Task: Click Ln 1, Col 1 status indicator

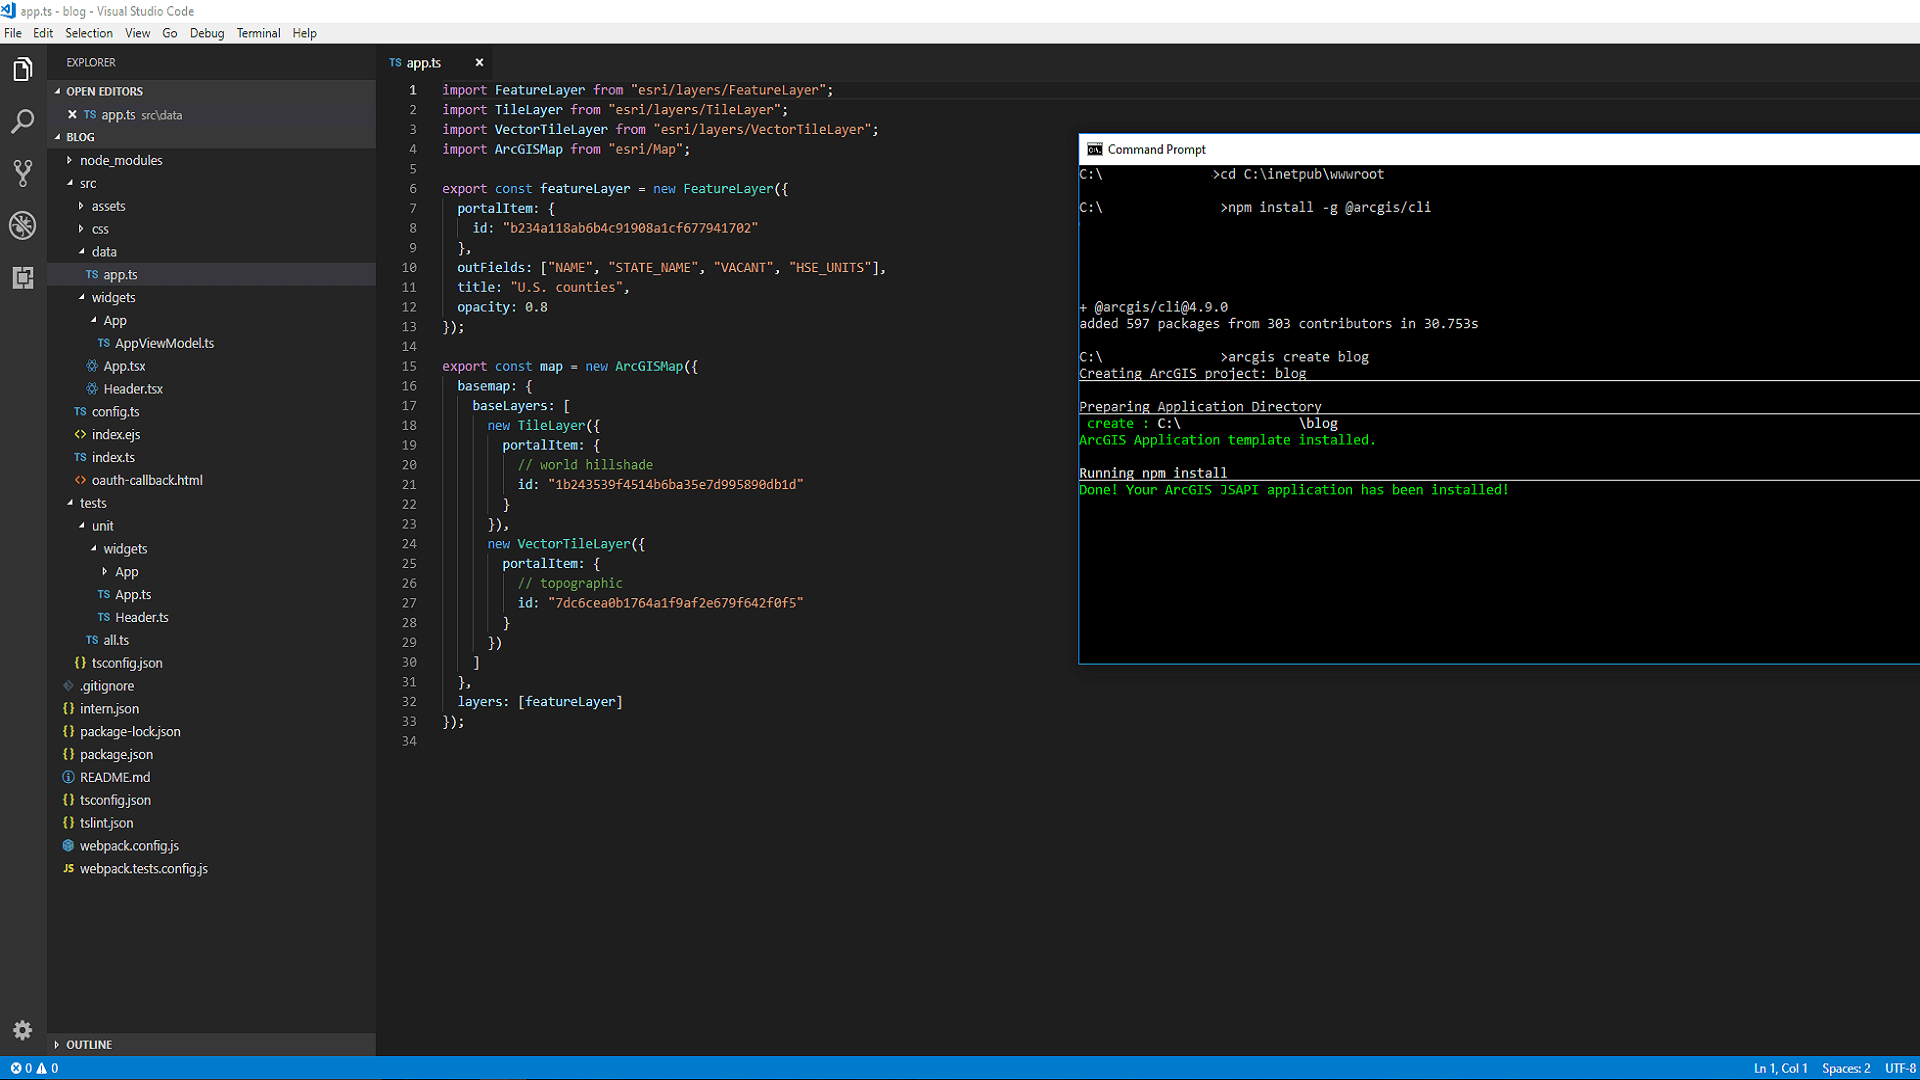Action: (x=1780, y=1068)
